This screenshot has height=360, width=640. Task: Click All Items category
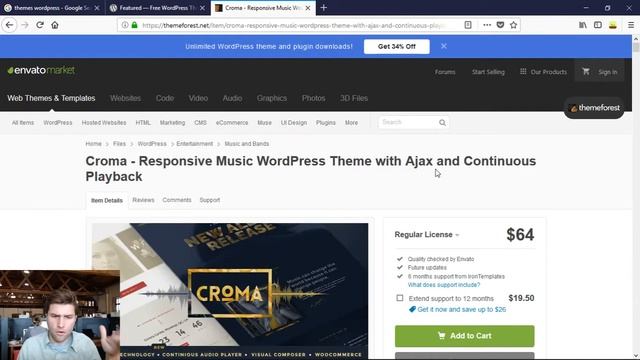tap(23, 122)
